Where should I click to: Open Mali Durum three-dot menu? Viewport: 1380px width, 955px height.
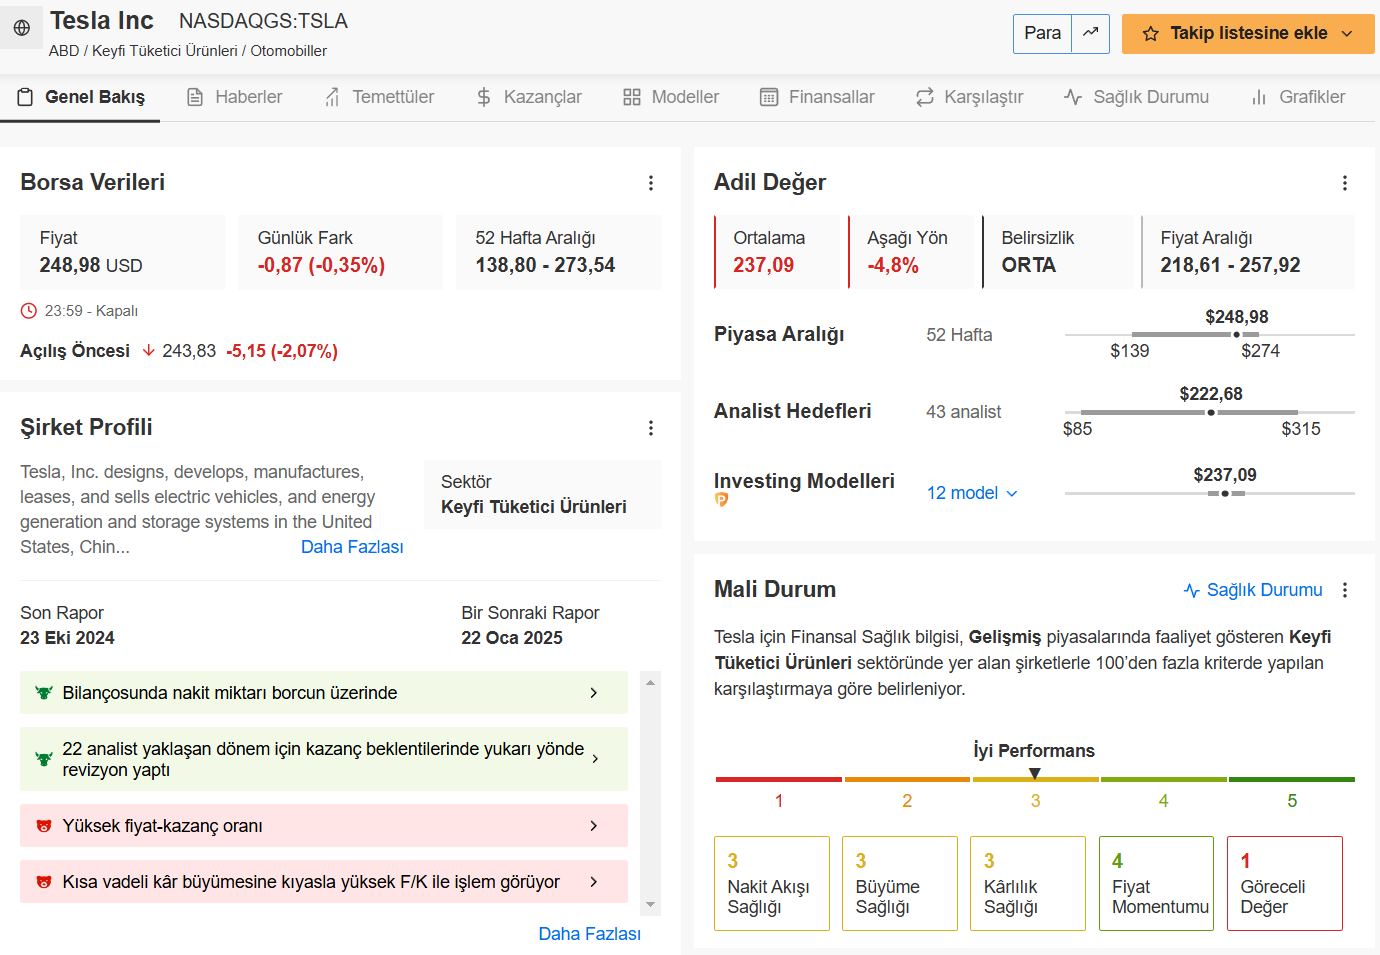[1345, 590]
